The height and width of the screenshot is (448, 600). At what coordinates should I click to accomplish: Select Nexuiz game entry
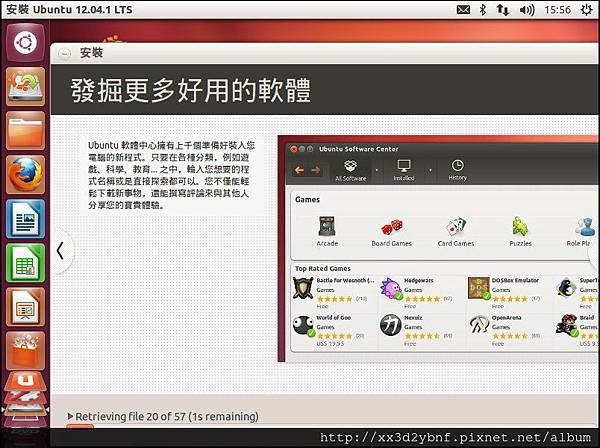(416, 331)
